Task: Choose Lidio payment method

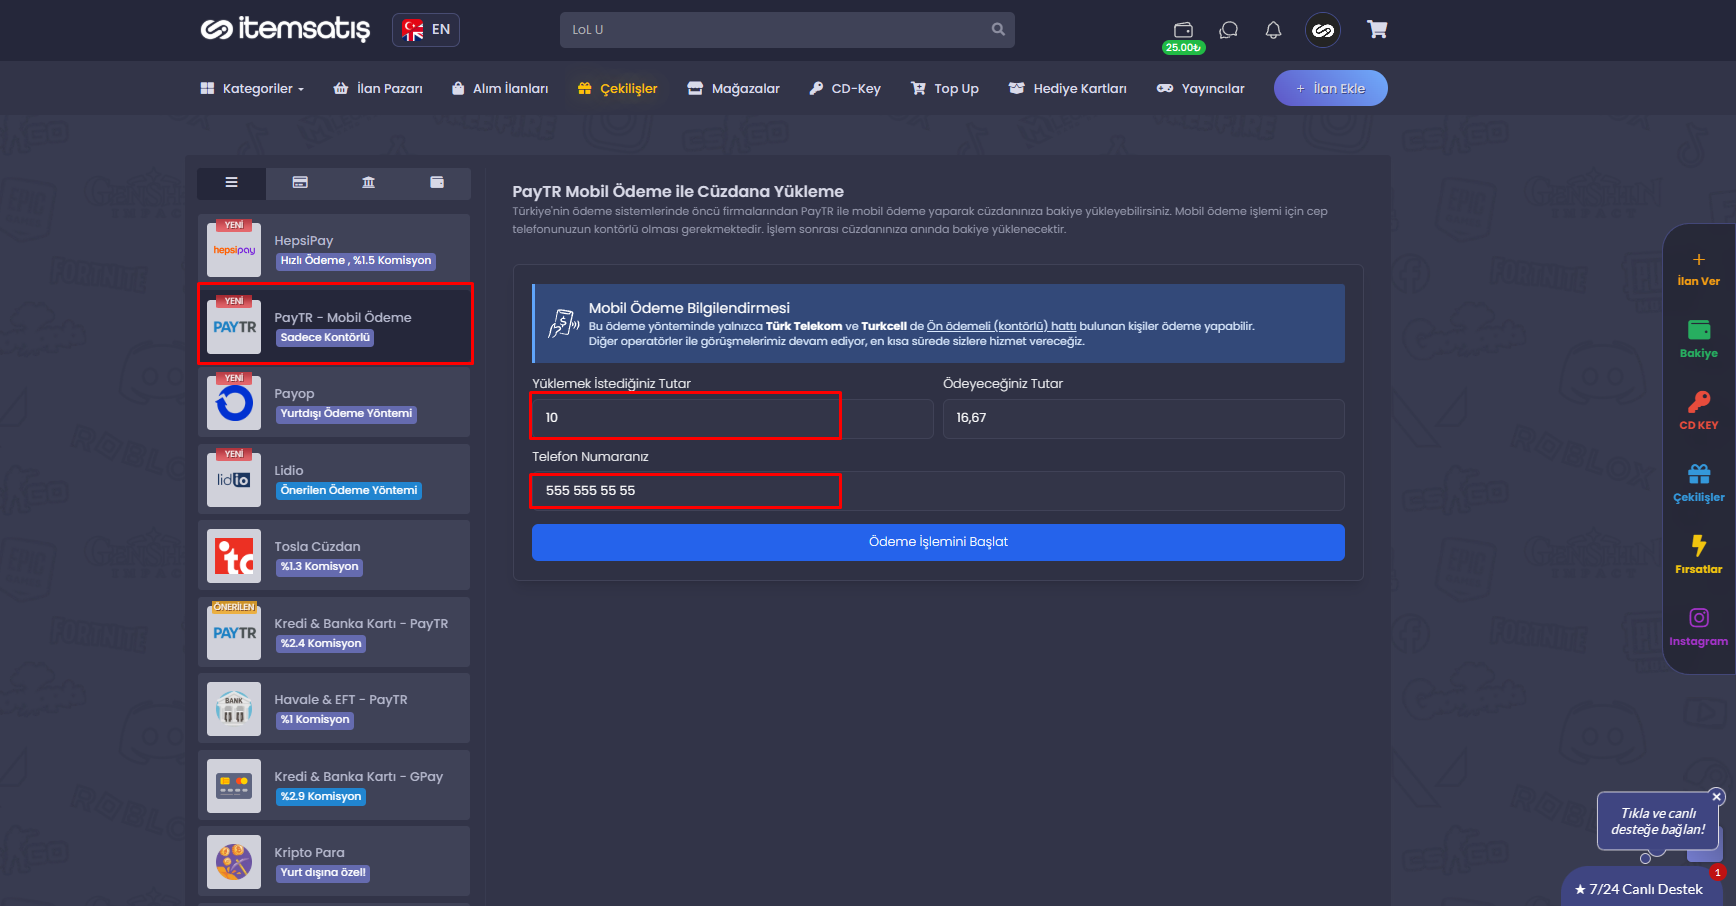Action: coord(334,479)
